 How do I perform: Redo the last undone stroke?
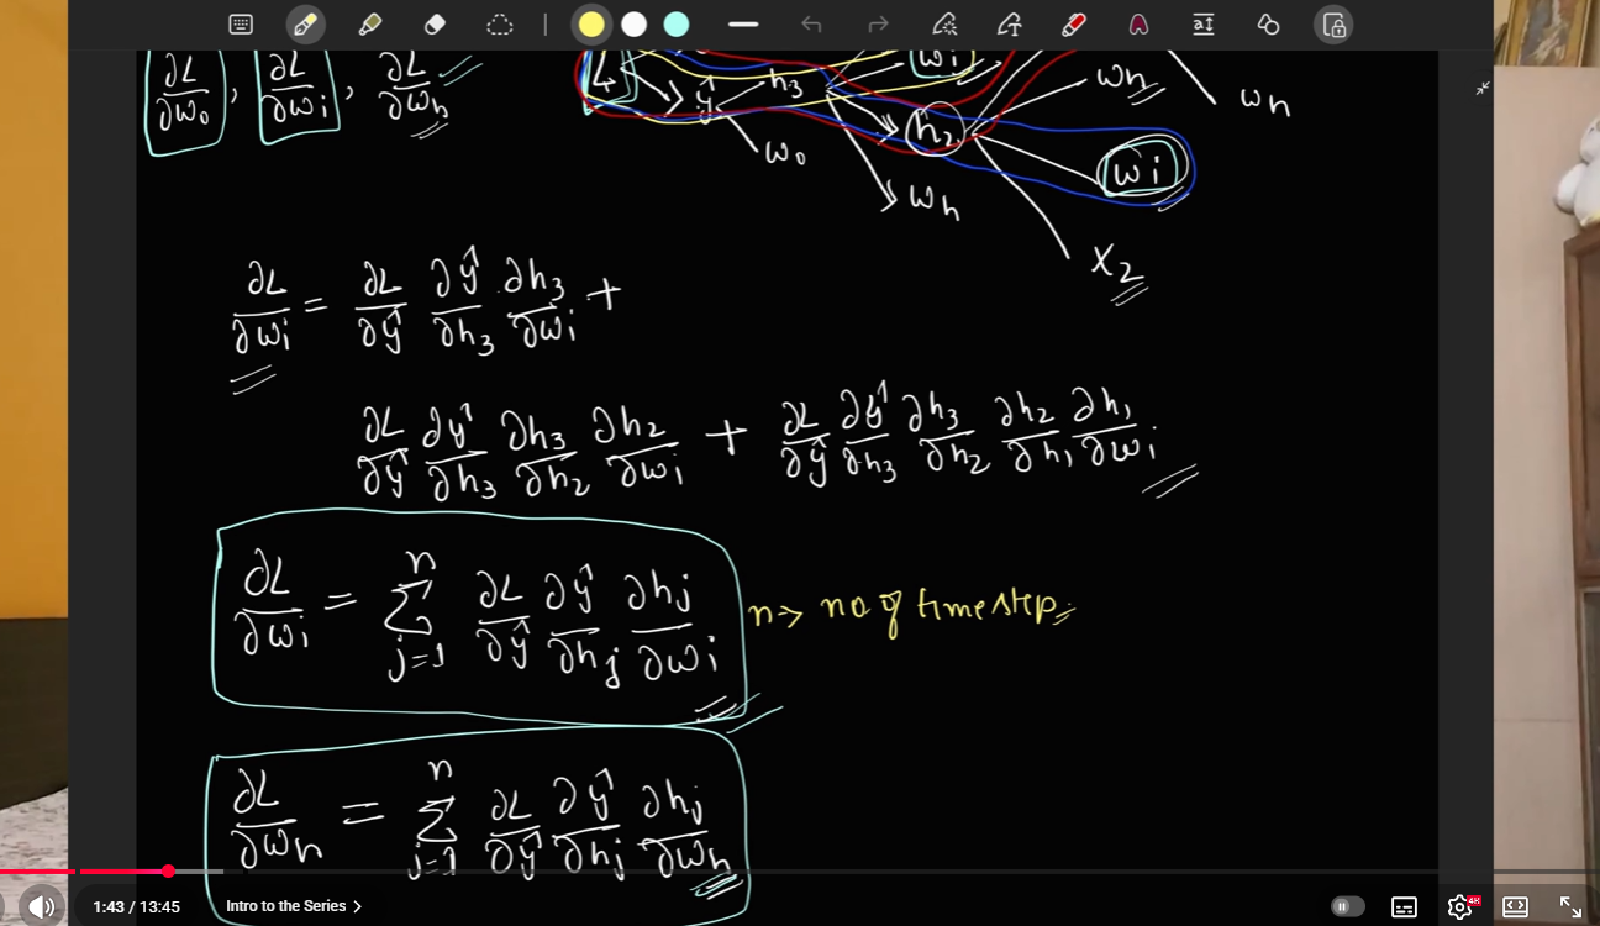click(878, 25)
